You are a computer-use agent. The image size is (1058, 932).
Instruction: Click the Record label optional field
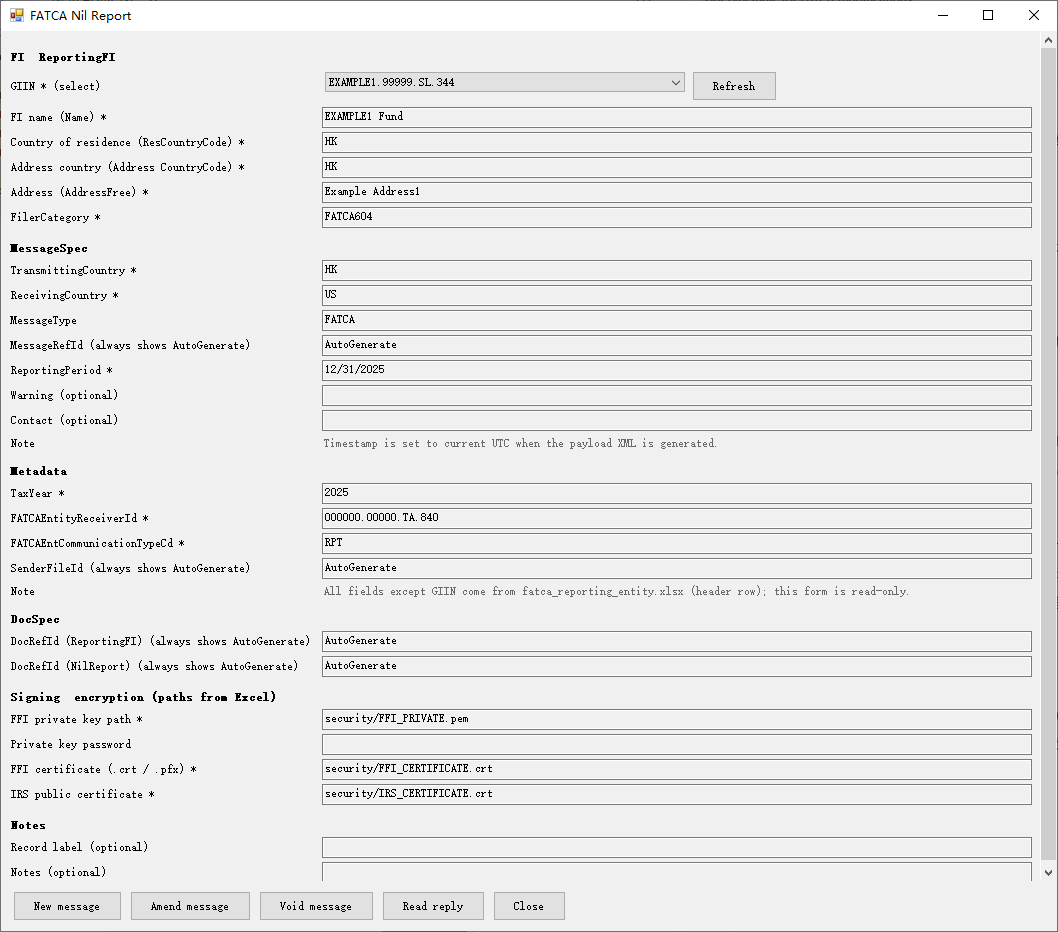[x=676, y=847]
